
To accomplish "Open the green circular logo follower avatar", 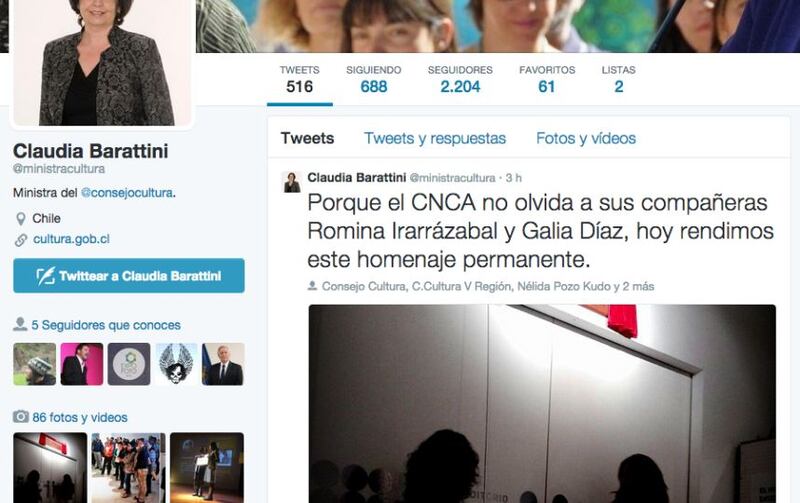I will pos(129,364).
